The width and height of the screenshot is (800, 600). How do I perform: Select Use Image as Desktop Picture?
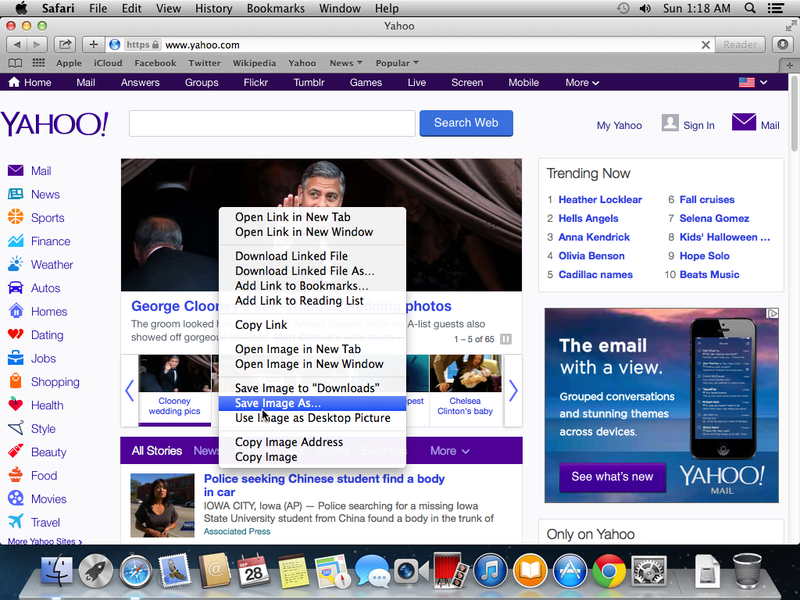[312, 418]
